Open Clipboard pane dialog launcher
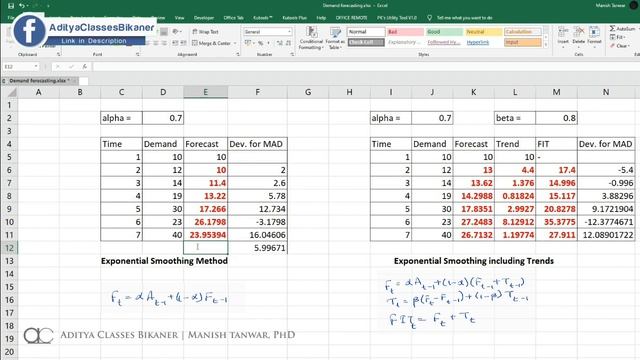The width and height of the screenshot is (640, 360). click(x=58, y=54)
